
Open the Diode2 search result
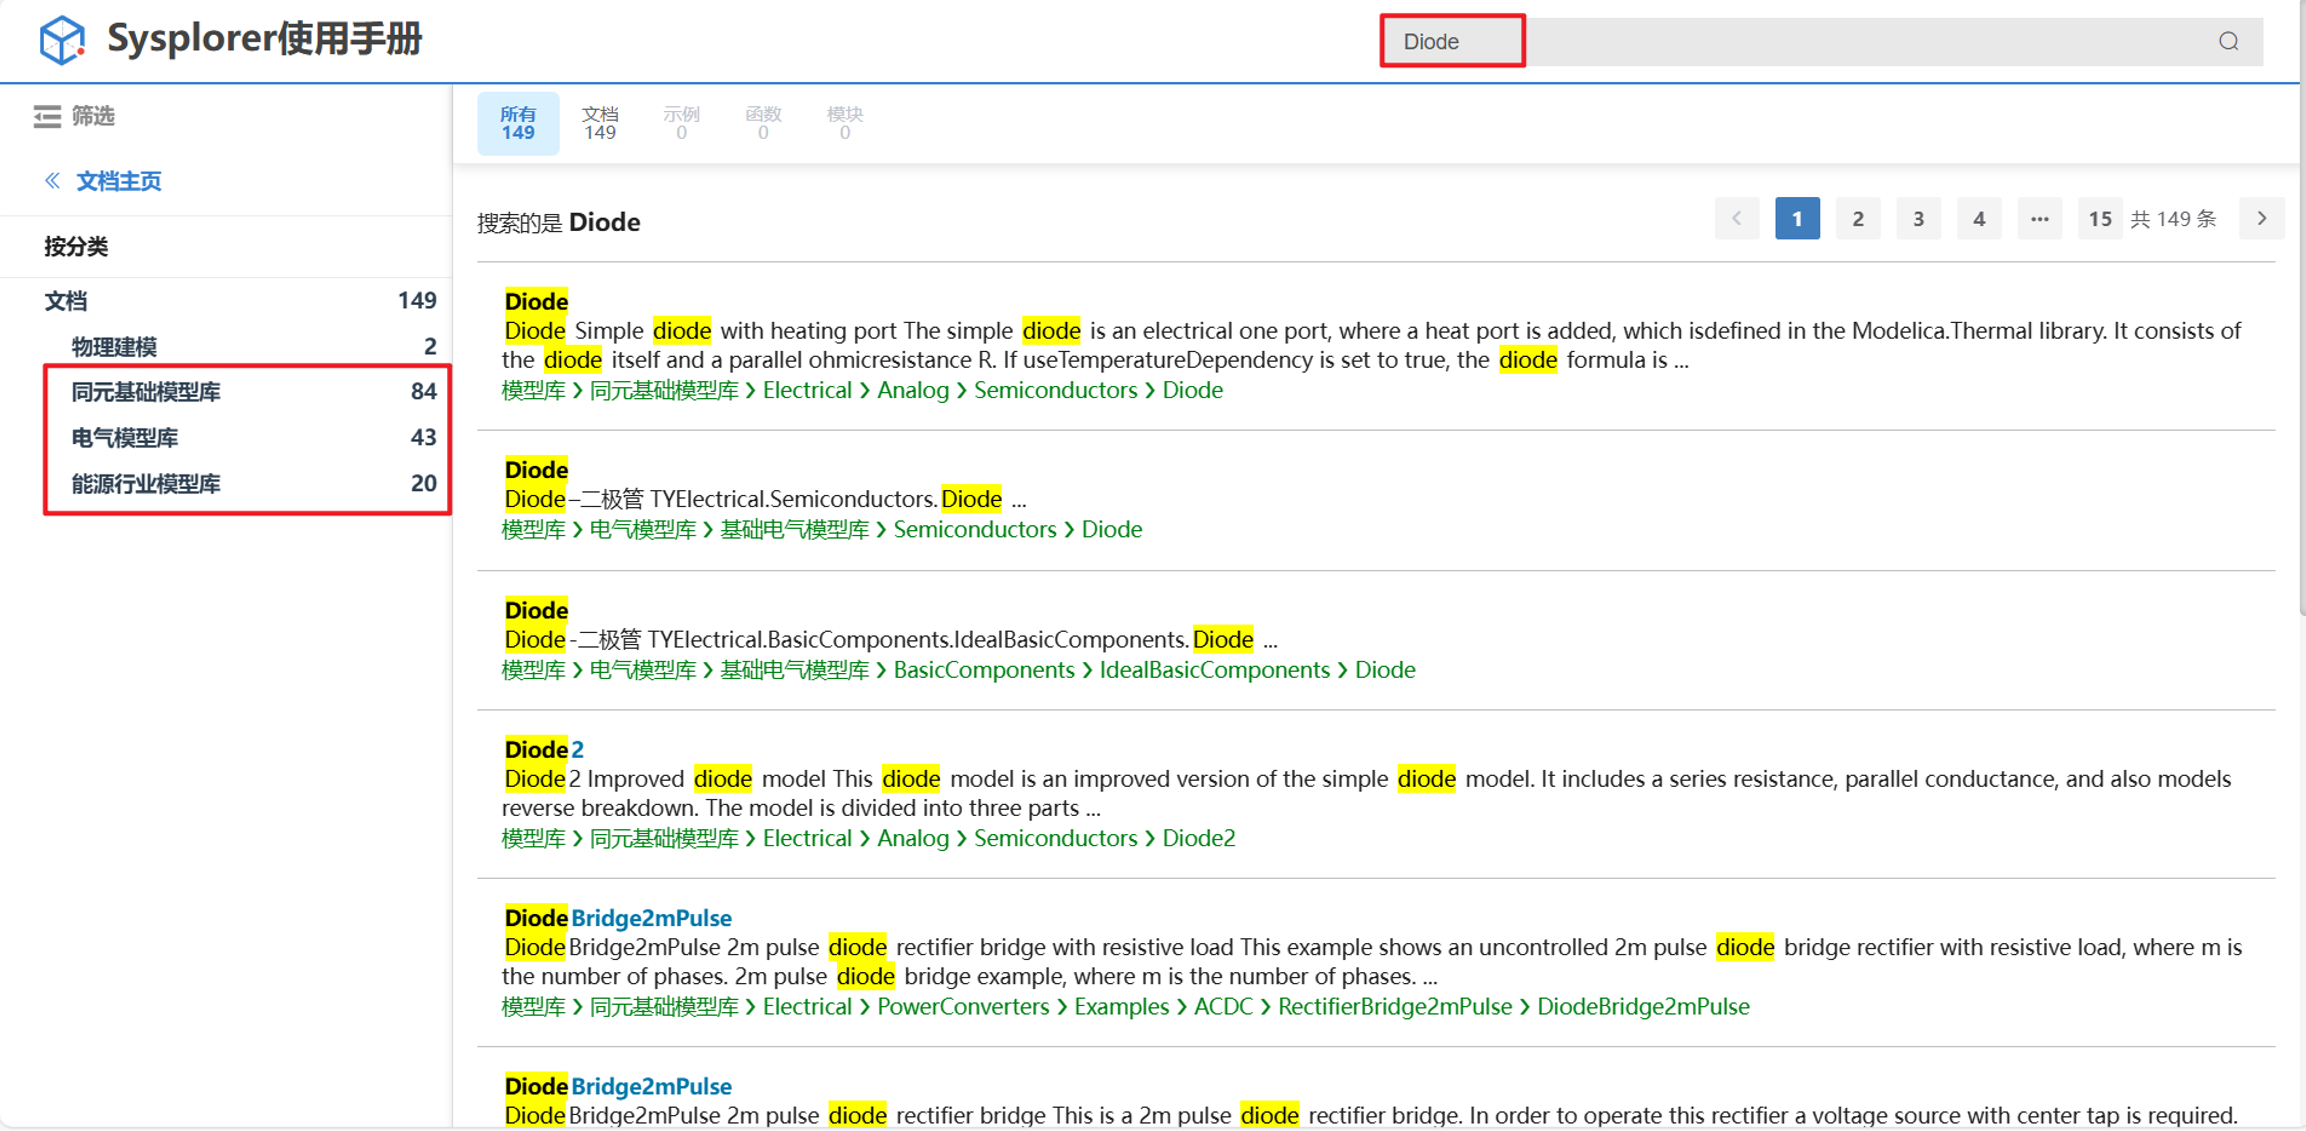pyautogui.click(x=544, y=749)
